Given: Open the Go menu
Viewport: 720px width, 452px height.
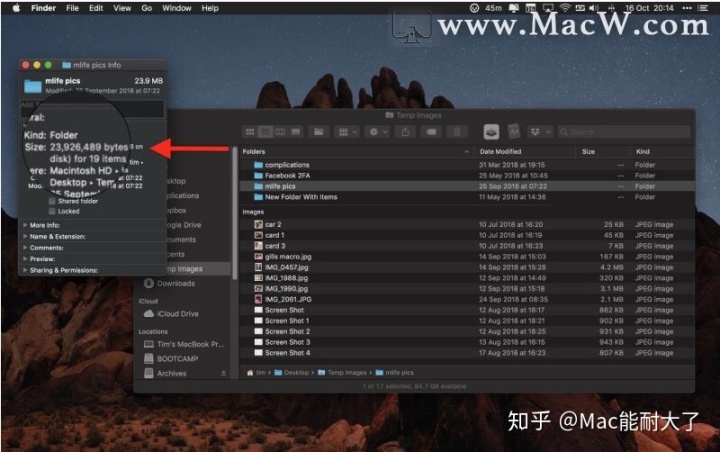Looking at the screenshot, I should pyautogui.click(x=146, y=8).
